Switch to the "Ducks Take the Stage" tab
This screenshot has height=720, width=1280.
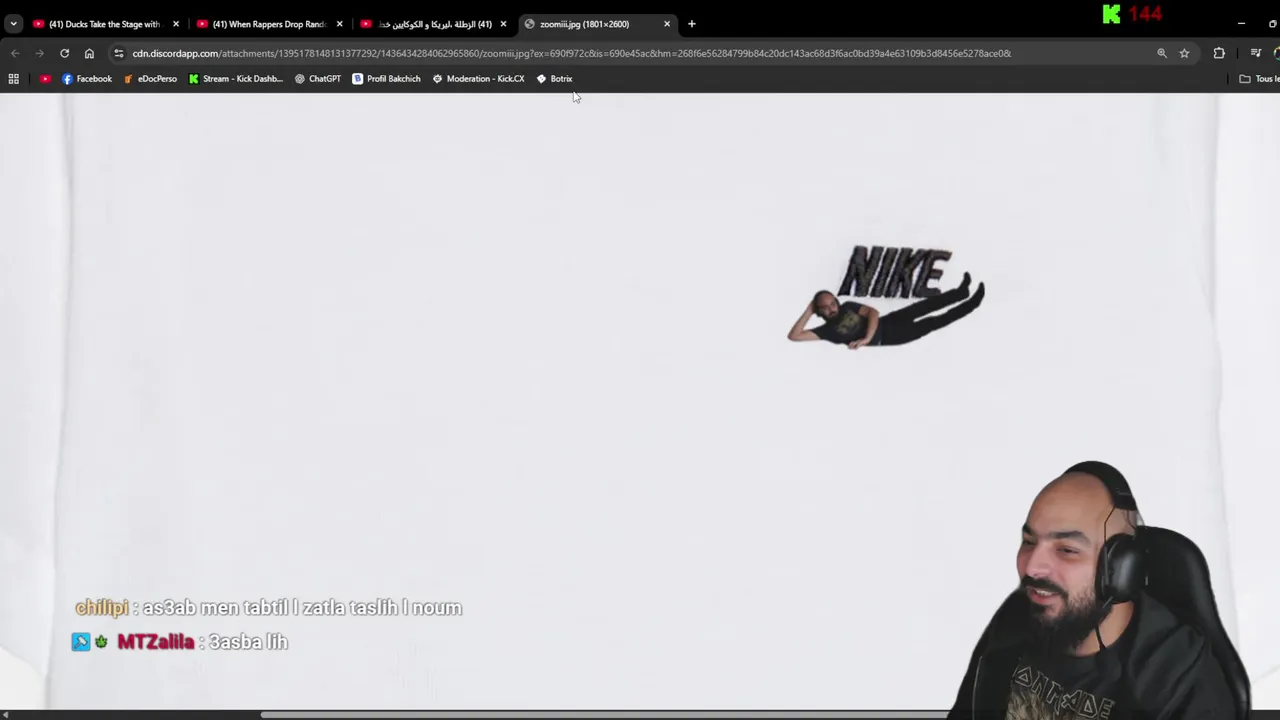pos(105,24)
